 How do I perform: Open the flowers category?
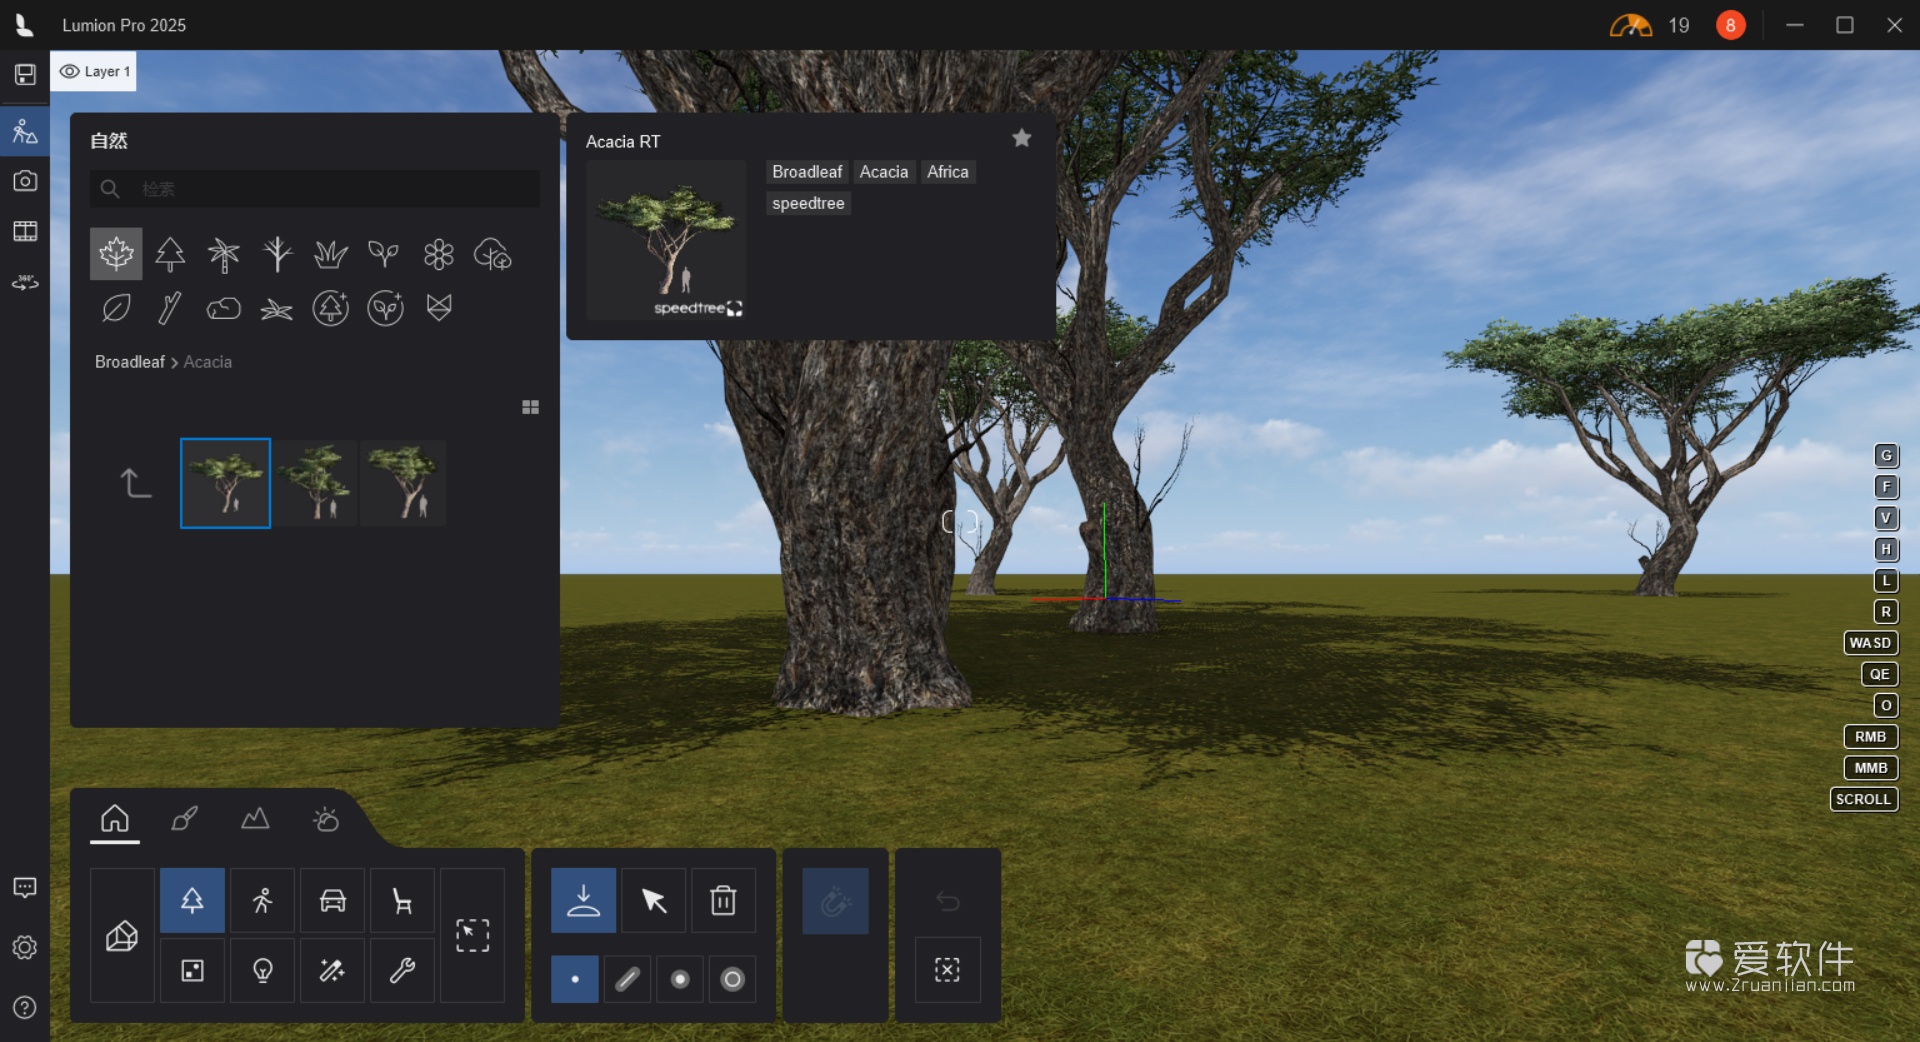click(x=438, y=254)
